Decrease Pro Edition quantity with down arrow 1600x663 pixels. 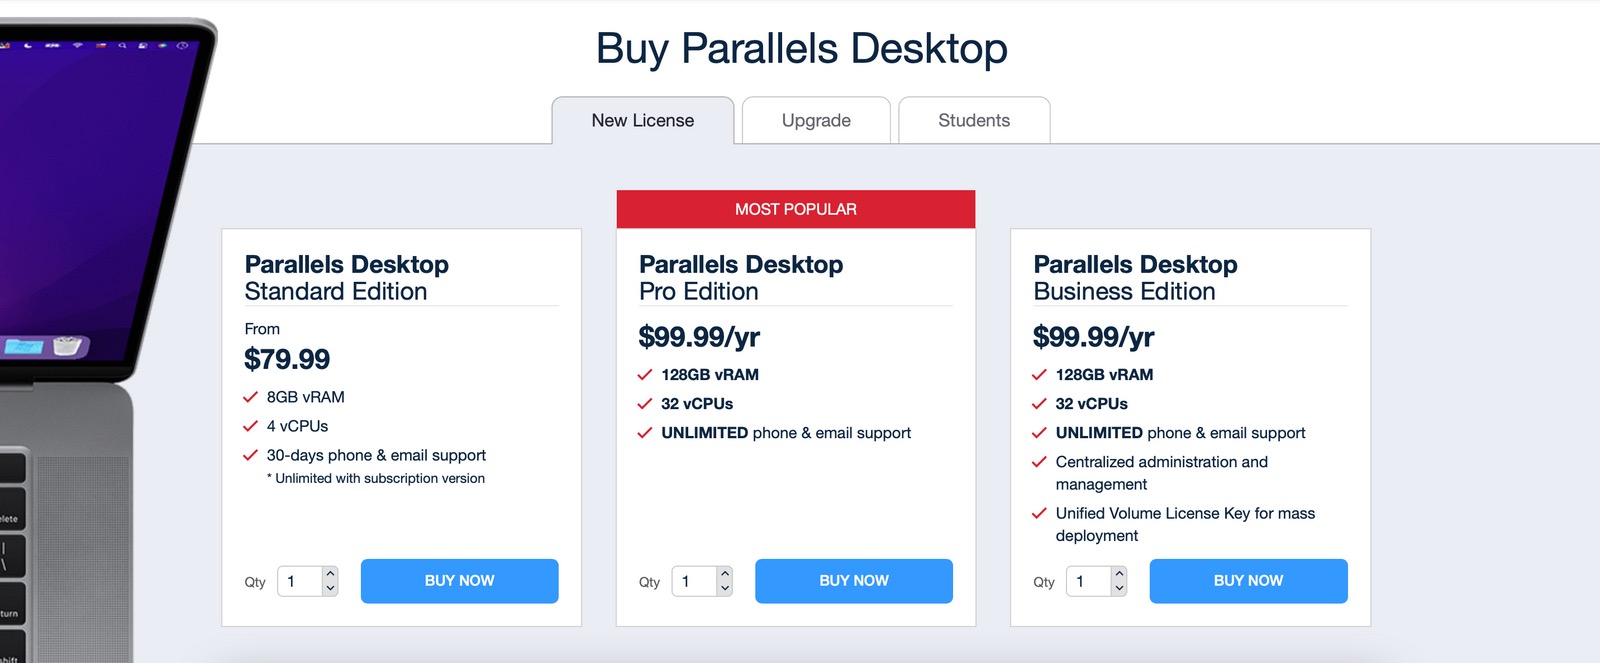point(725,588)
